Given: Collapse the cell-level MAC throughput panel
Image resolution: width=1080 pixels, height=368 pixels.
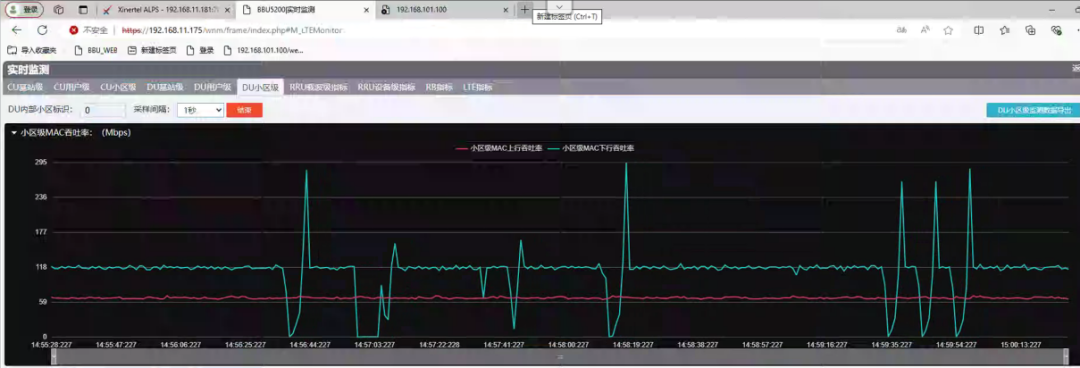Looking at the screenshot, I should coord(14,133).
